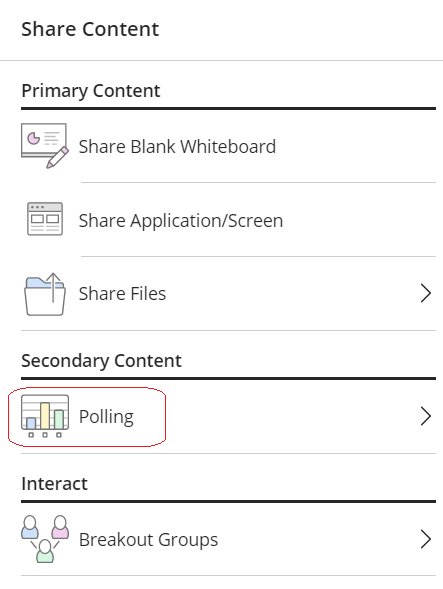443x589 pixels.
Task: Open Polling options via its chevron arrow
Action: (426, 416)
